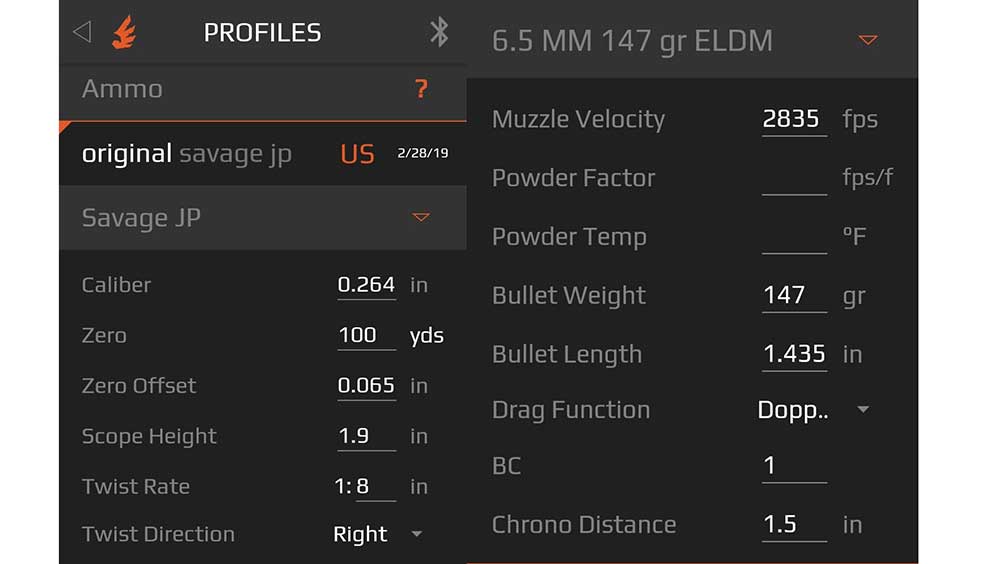Edit the Caliber value field

pyautogui.click(x=366, y=285)
